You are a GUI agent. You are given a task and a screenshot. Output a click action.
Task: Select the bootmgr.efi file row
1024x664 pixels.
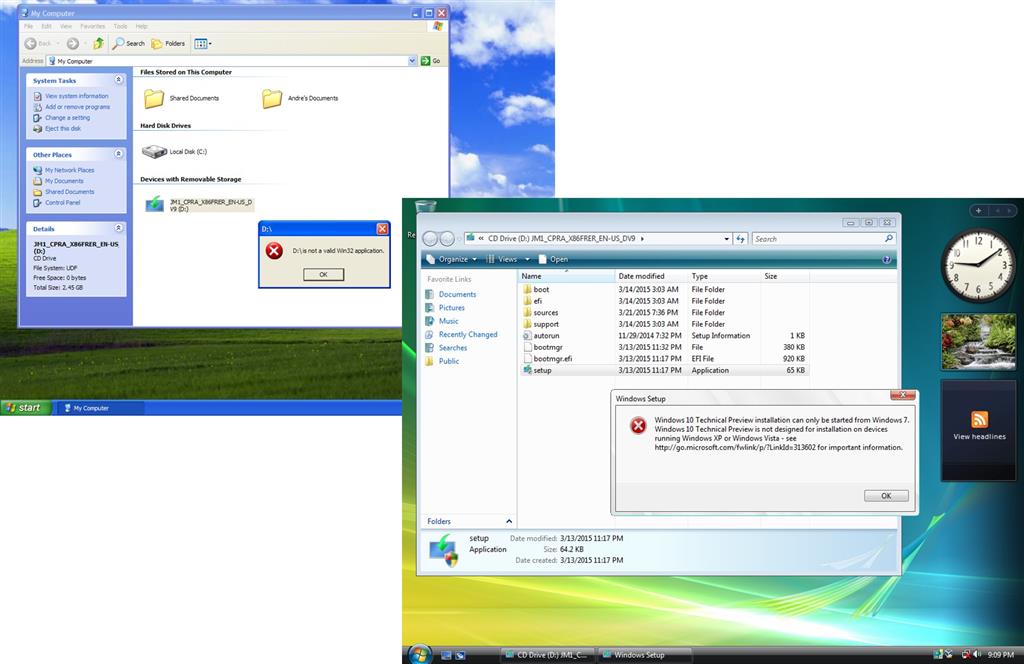pyautogui.click(x=664, y=358)
